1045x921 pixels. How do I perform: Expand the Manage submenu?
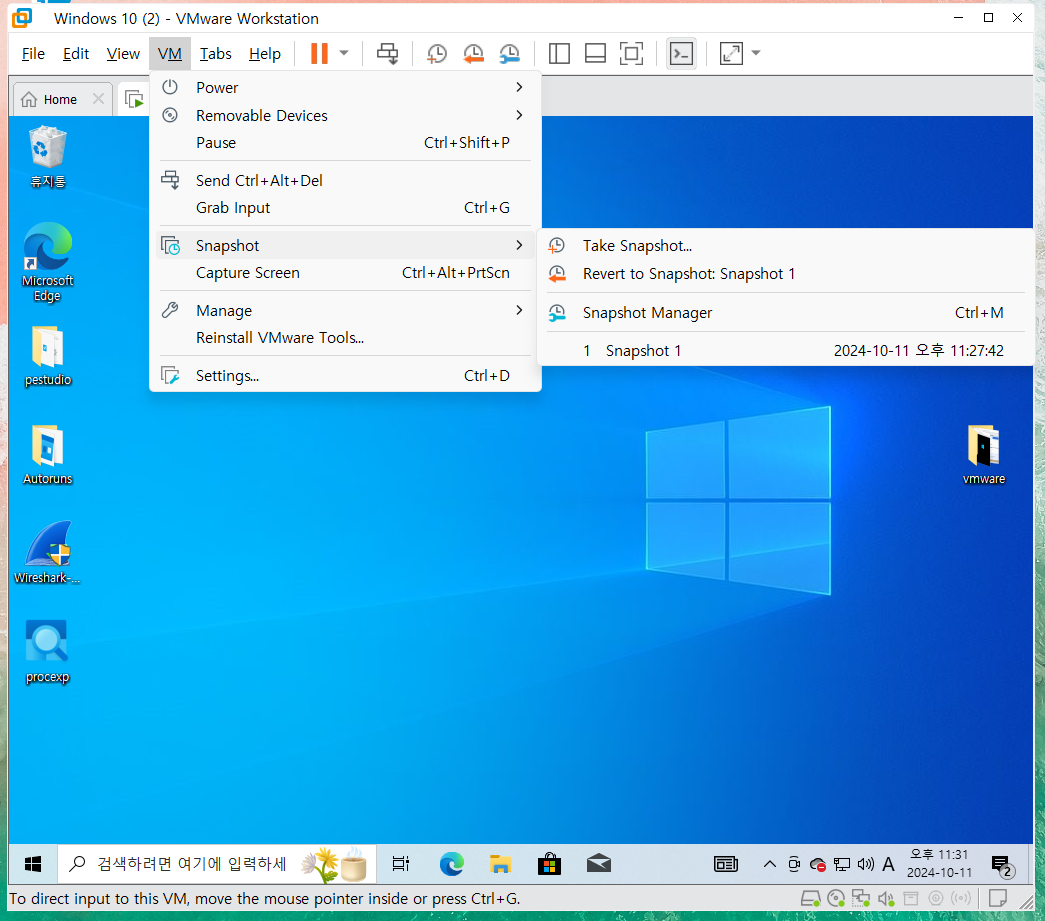tap(345, 311)
